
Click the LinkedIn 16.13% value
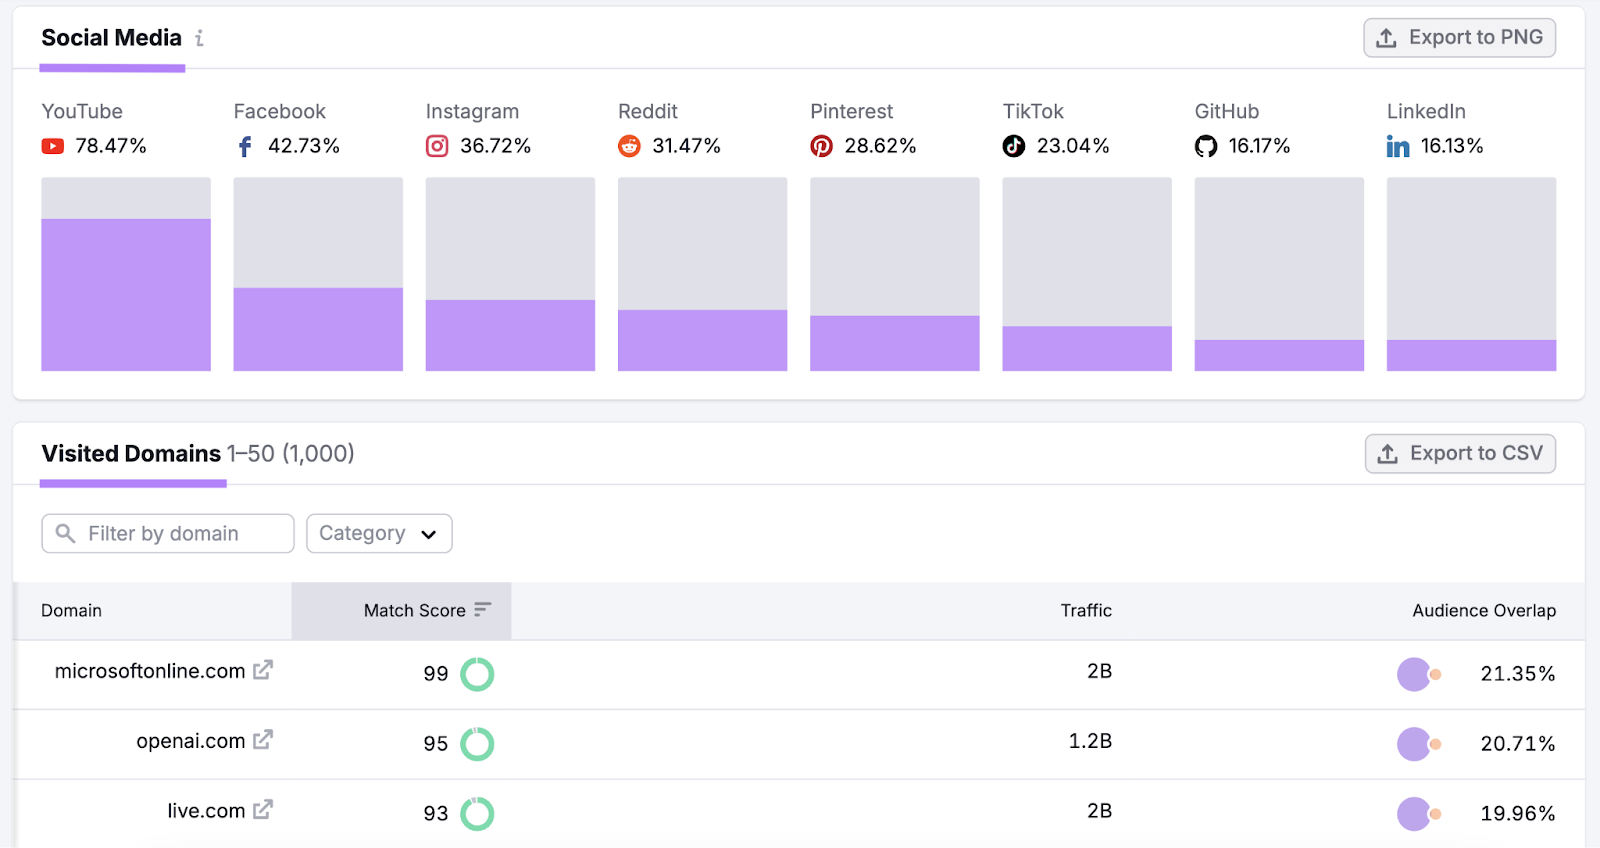(x=1452, y=146)
